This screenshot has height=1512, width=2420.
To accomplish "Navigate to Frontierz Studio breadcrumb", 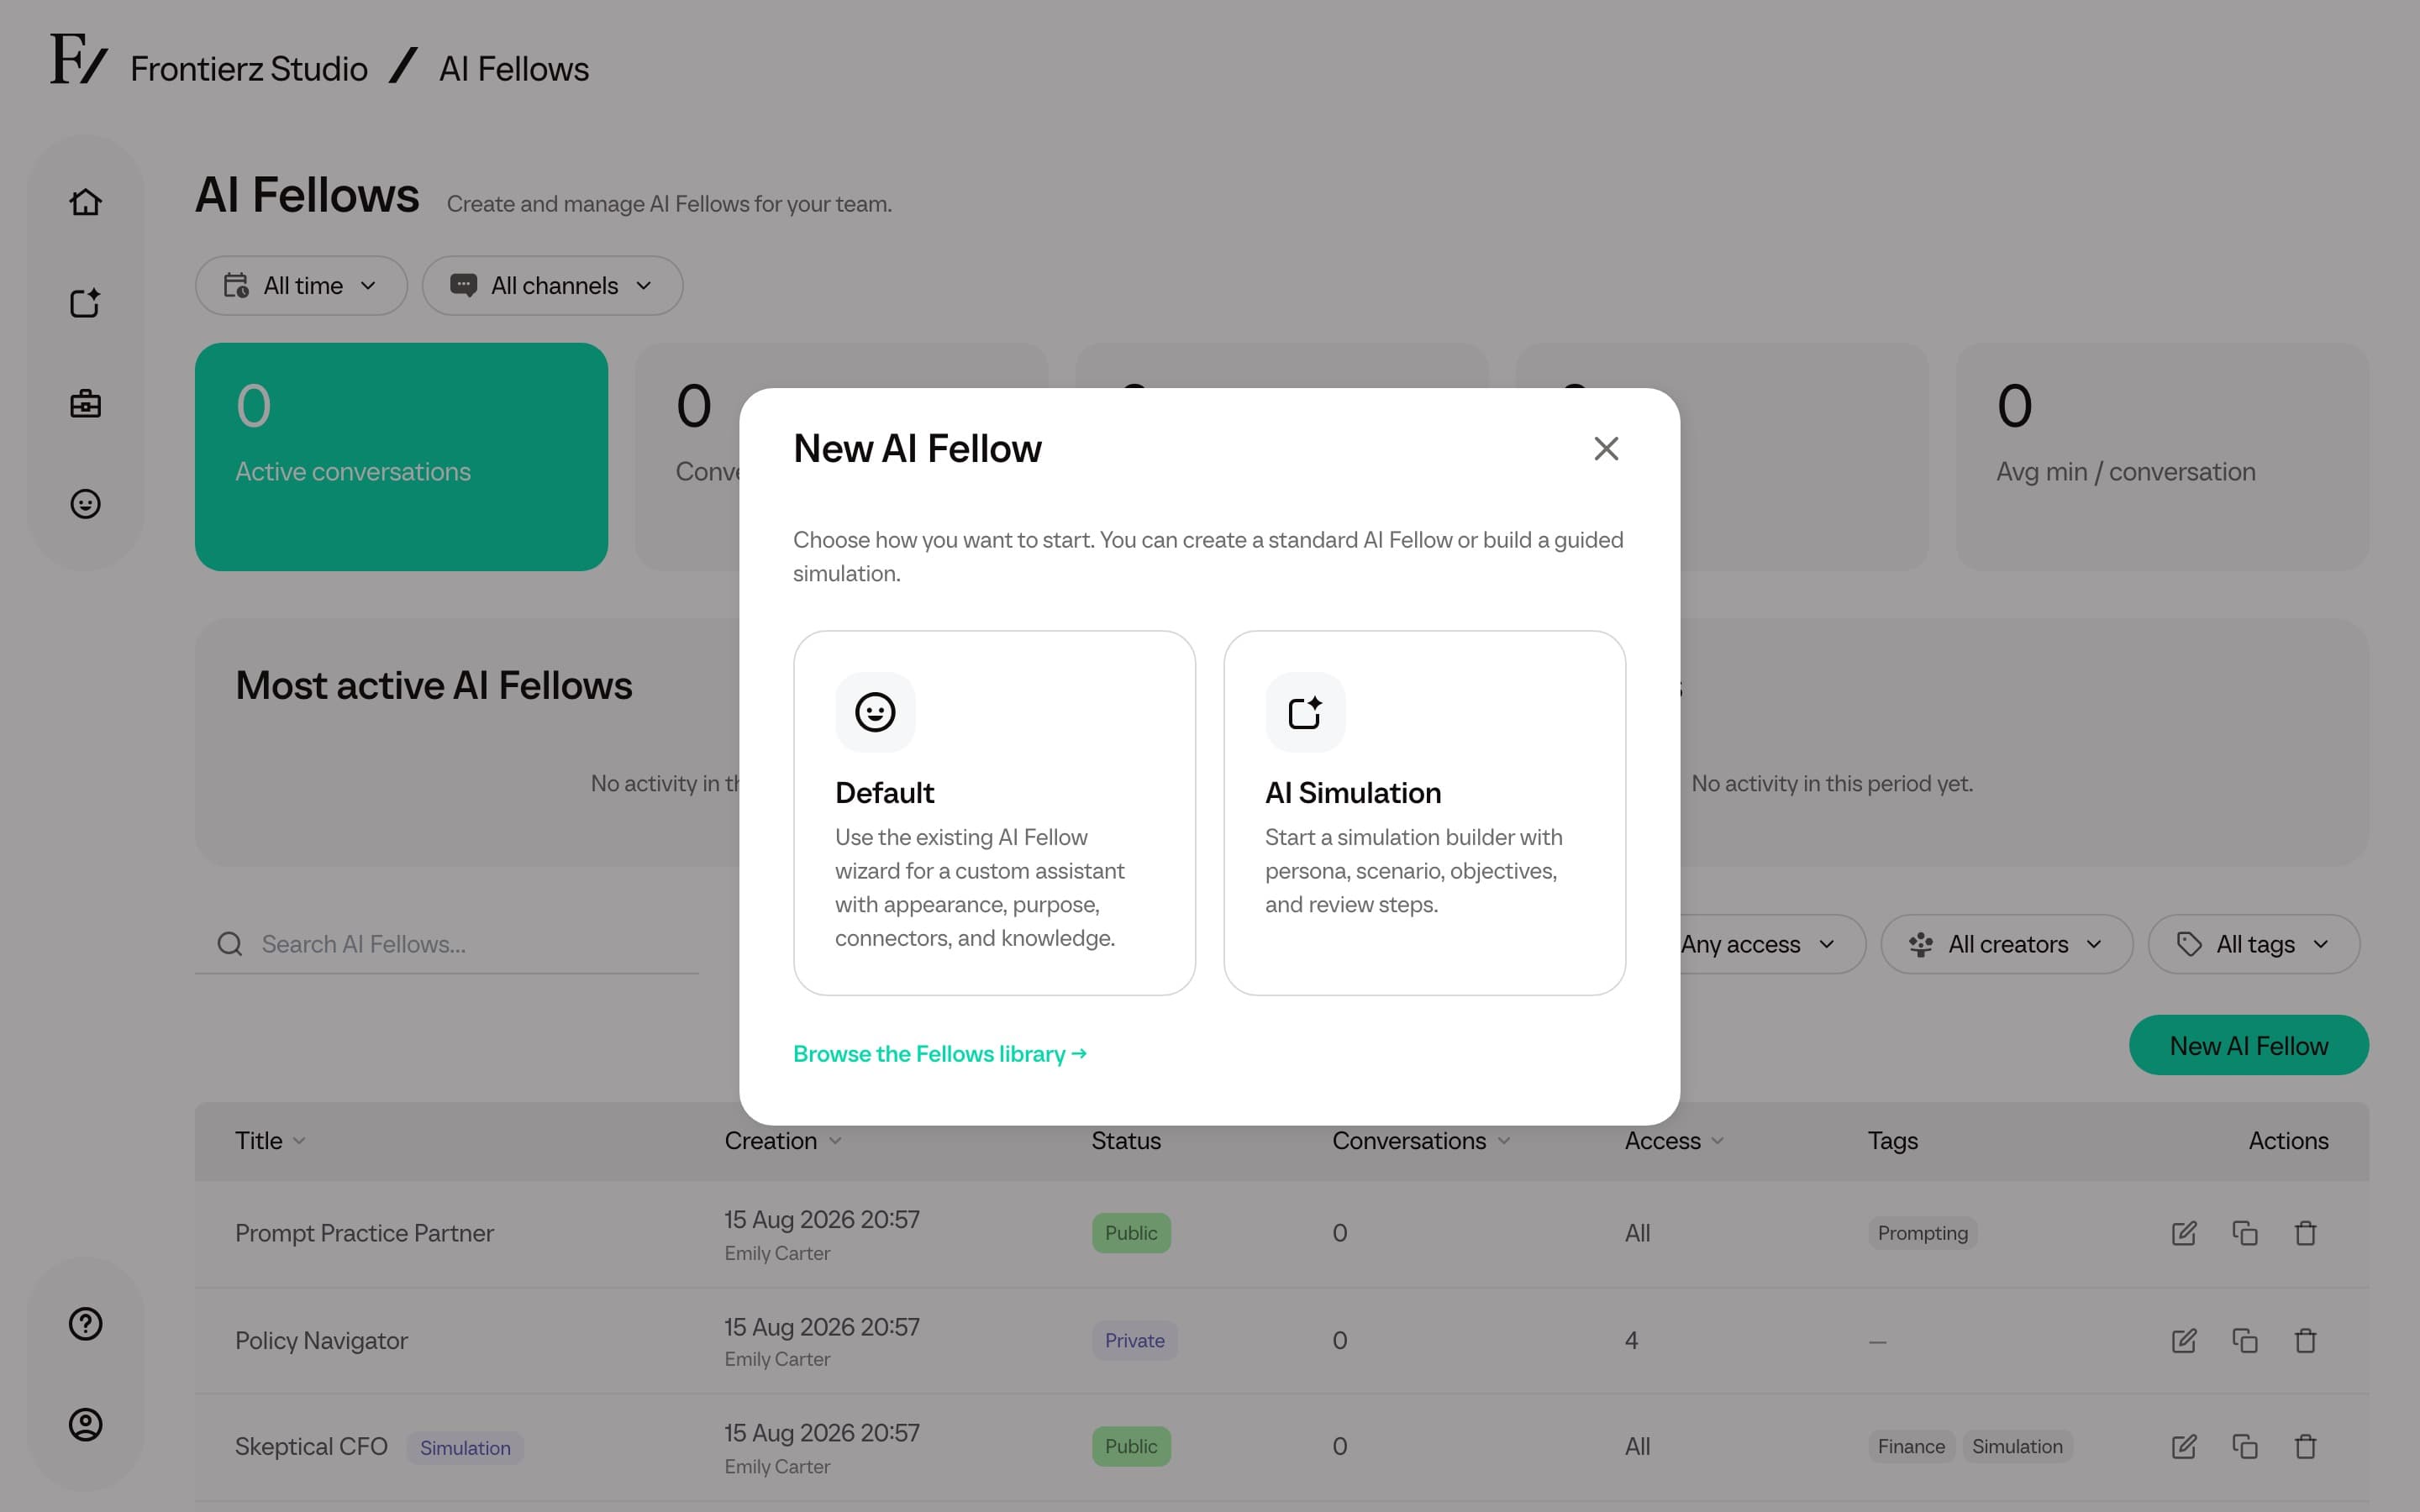I will point(249,69).
